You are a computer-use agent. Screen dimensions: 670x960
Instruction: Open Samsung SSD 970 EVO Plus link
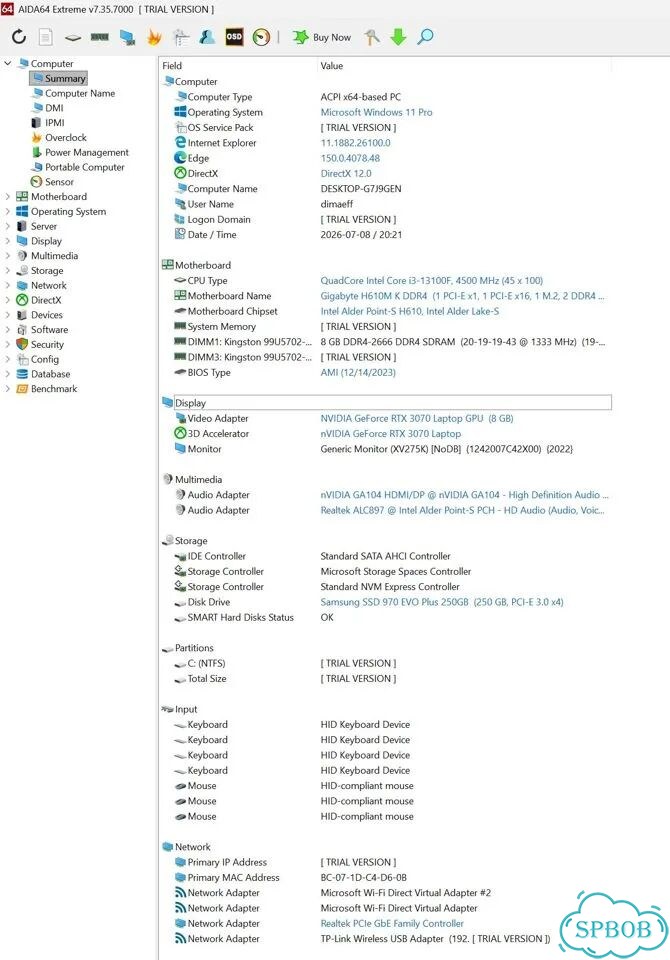click(442, 602)
